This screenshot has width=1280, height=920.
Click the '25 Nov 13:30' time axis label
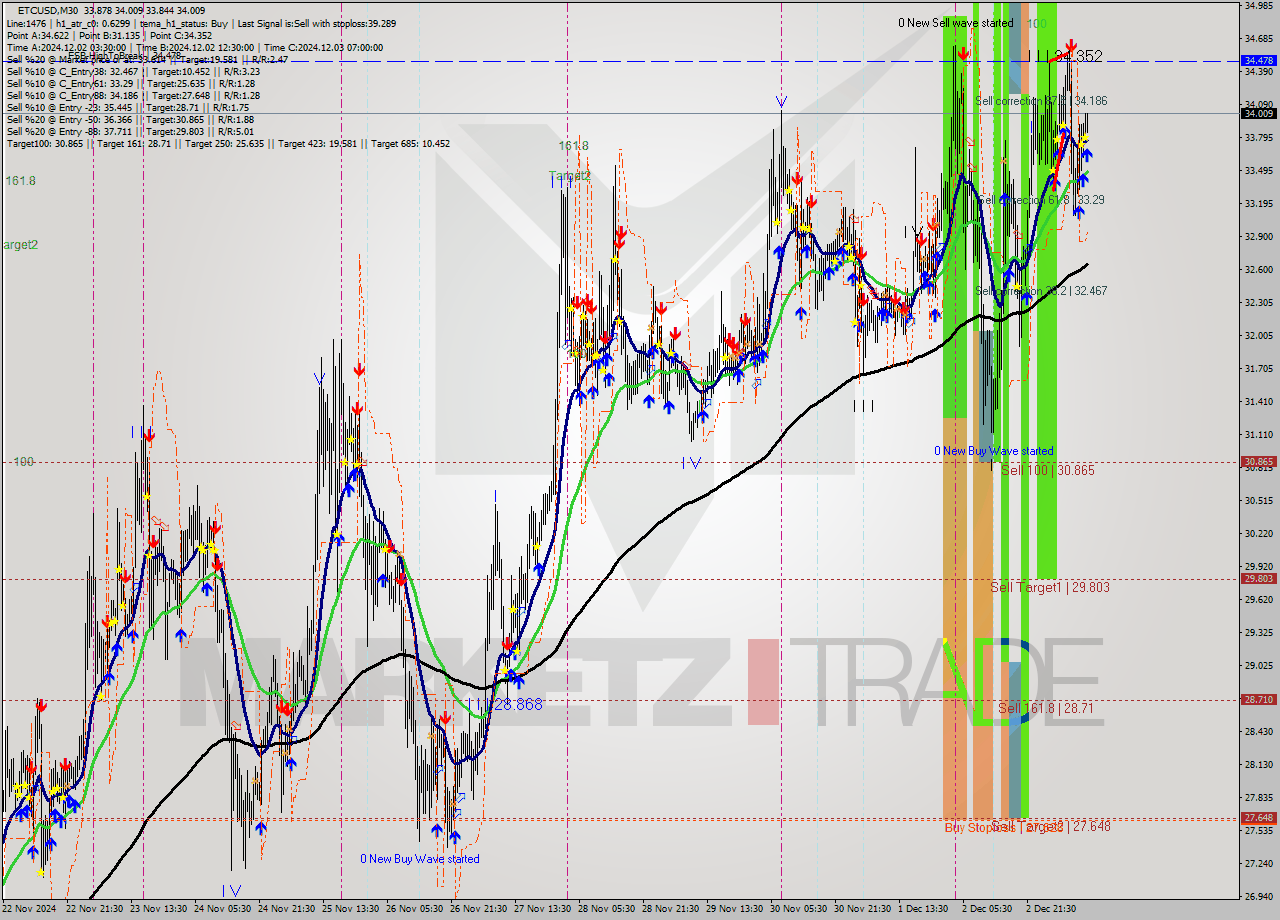pyautogui.click(x=351, y=909)
